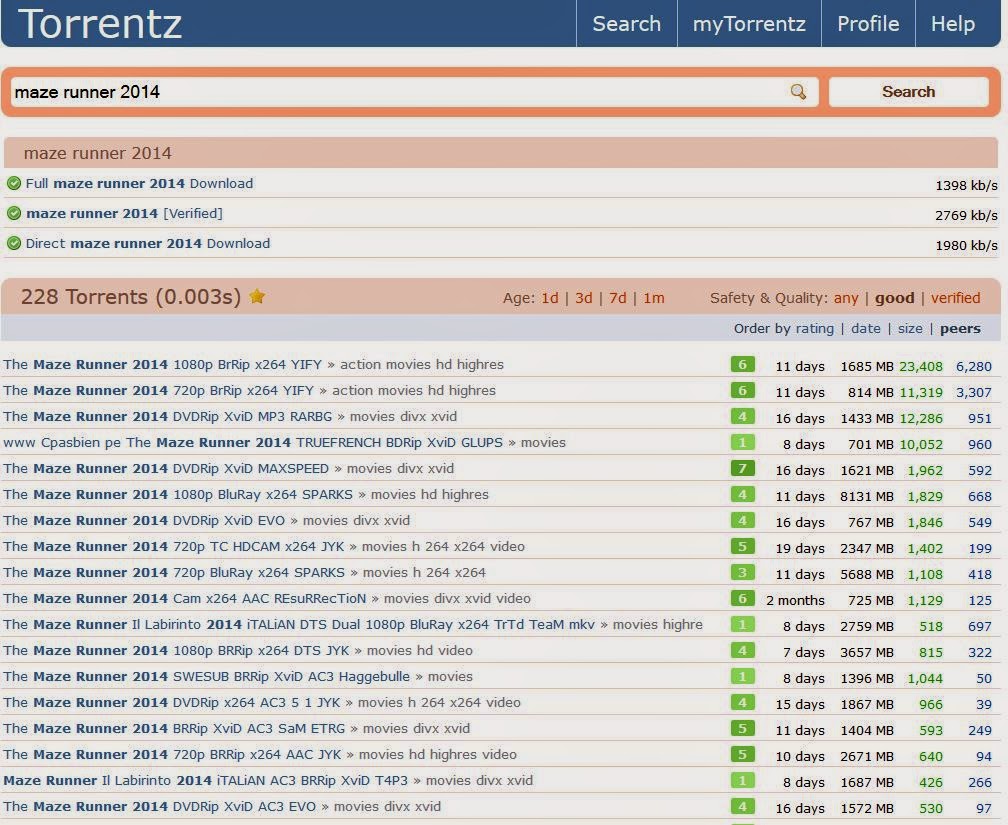Set Safety & Quality to any
Viewport: 1008px width, 825px height.
pos(846,298)
